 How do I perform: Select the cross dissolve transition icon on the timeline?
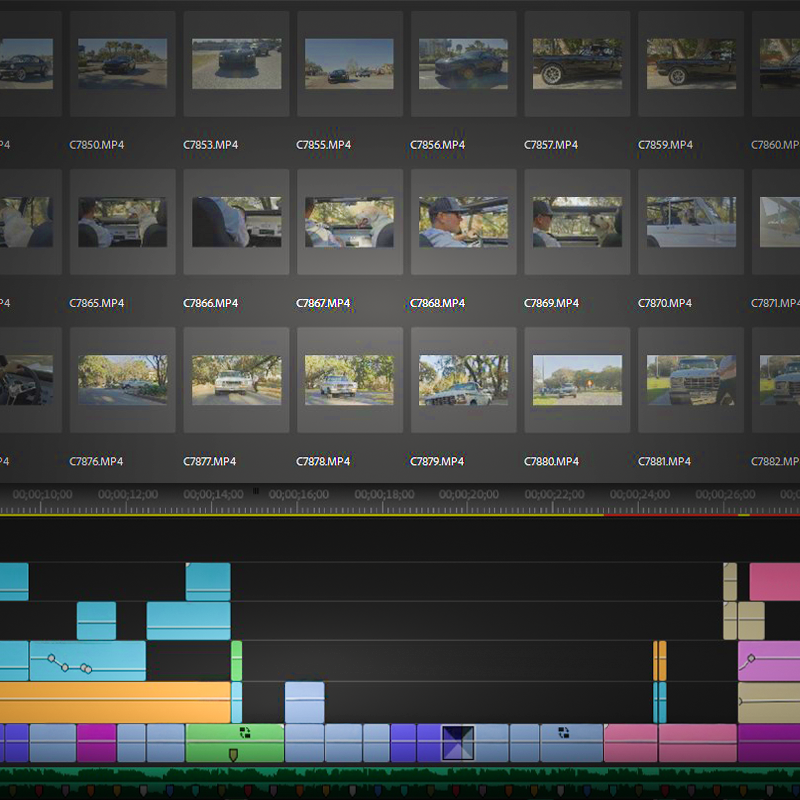[458, 743]
